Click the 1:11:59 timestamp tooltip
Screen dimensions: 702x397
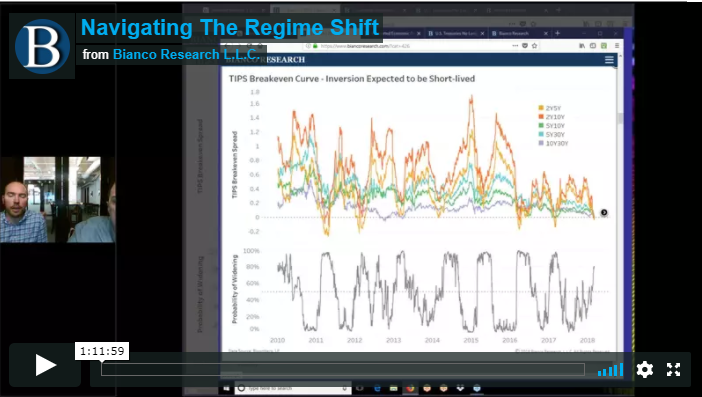tap(102, 351)
